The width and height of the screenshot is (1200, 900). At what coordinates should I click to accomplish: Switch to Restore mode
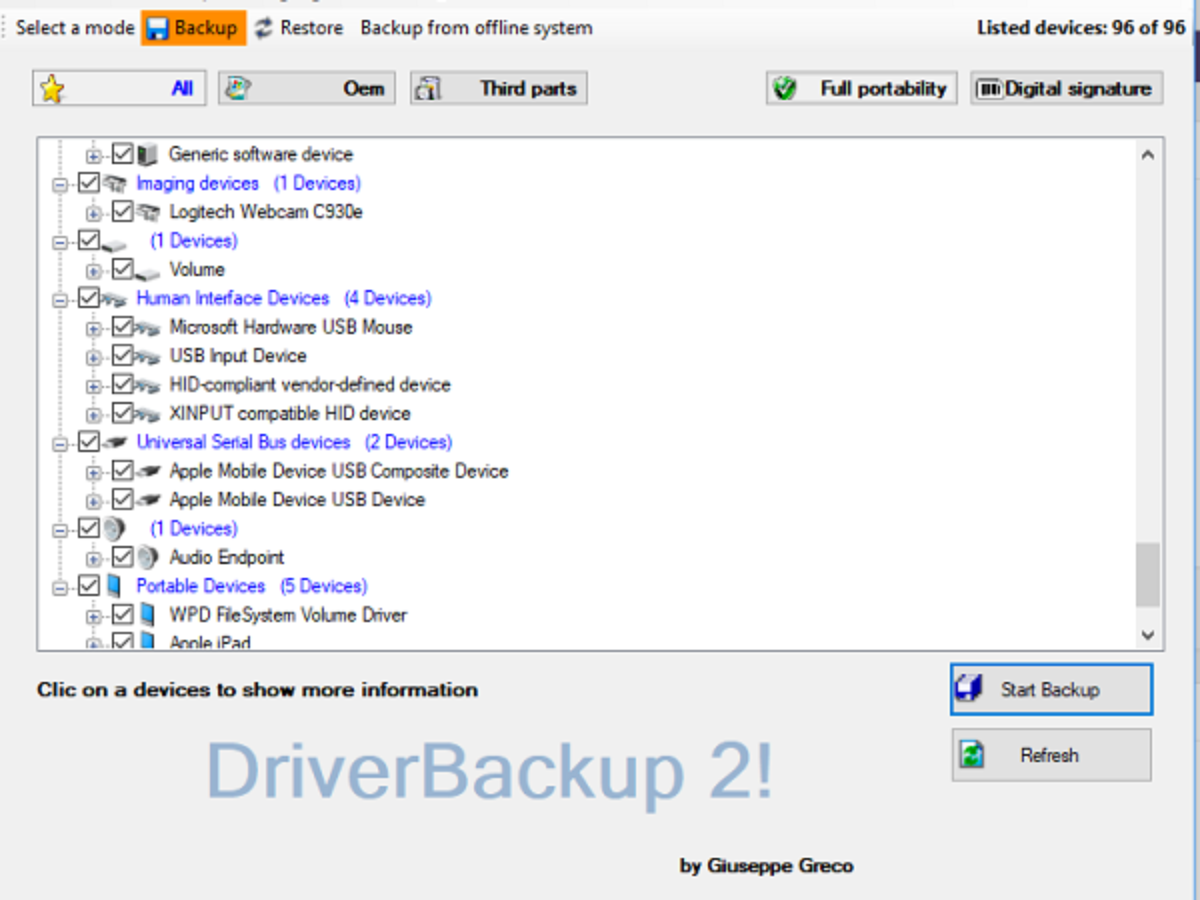299,28
